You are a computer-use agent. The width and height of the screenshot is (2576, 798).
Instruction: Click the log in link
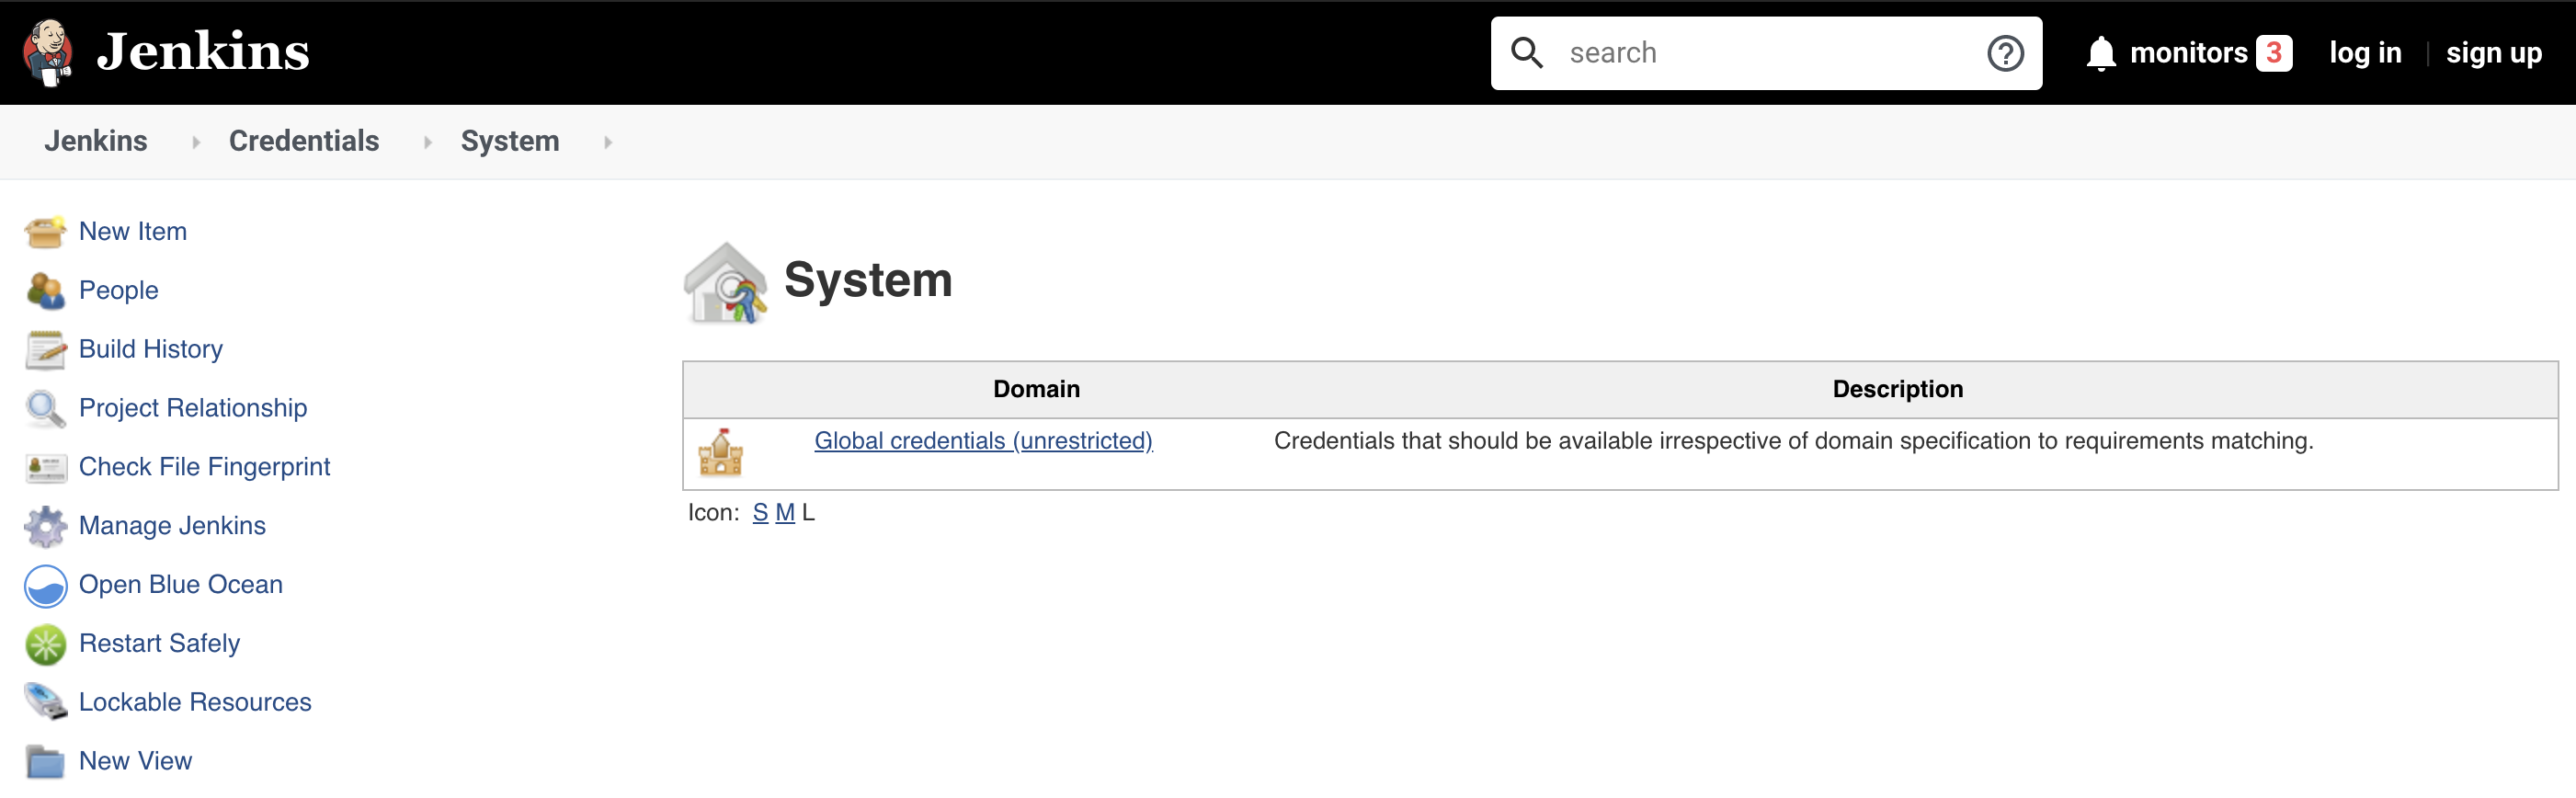pyautogui.click(x=2364, y=53)
